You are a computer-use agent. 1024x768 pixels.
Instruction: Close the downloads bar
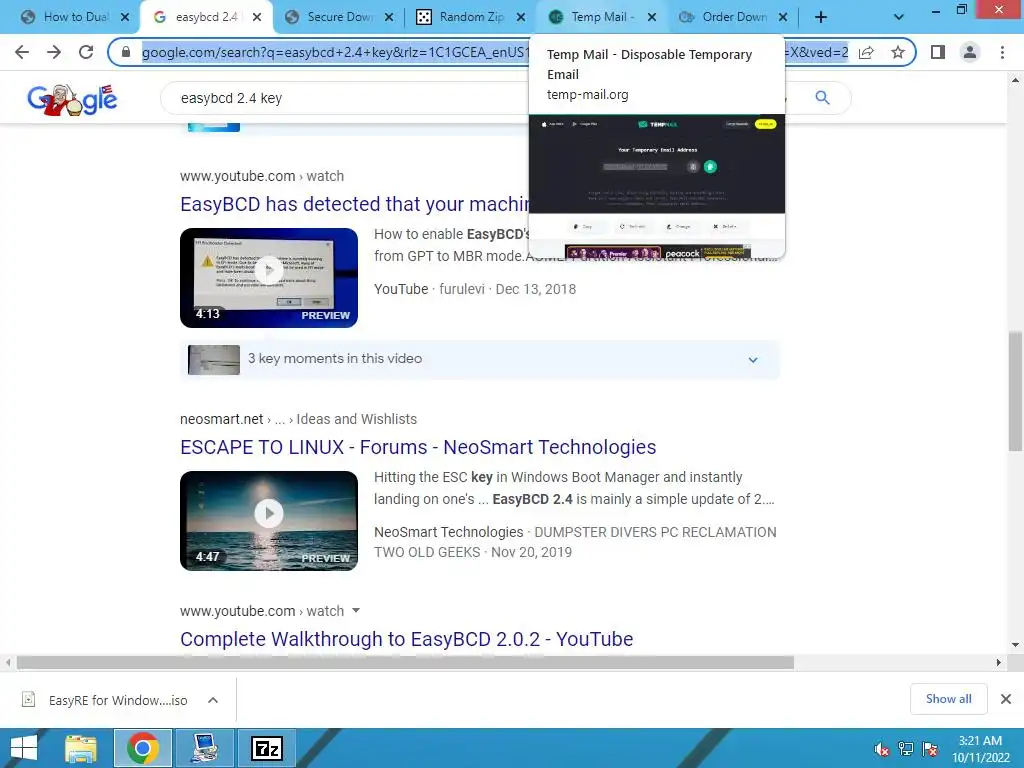tap(1006, 699)
